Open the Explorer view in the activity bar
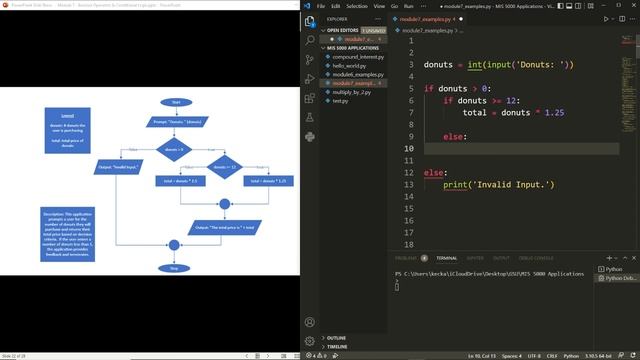Image resolution: width=640 pixels, height=360 pixels. pos(310,21)
